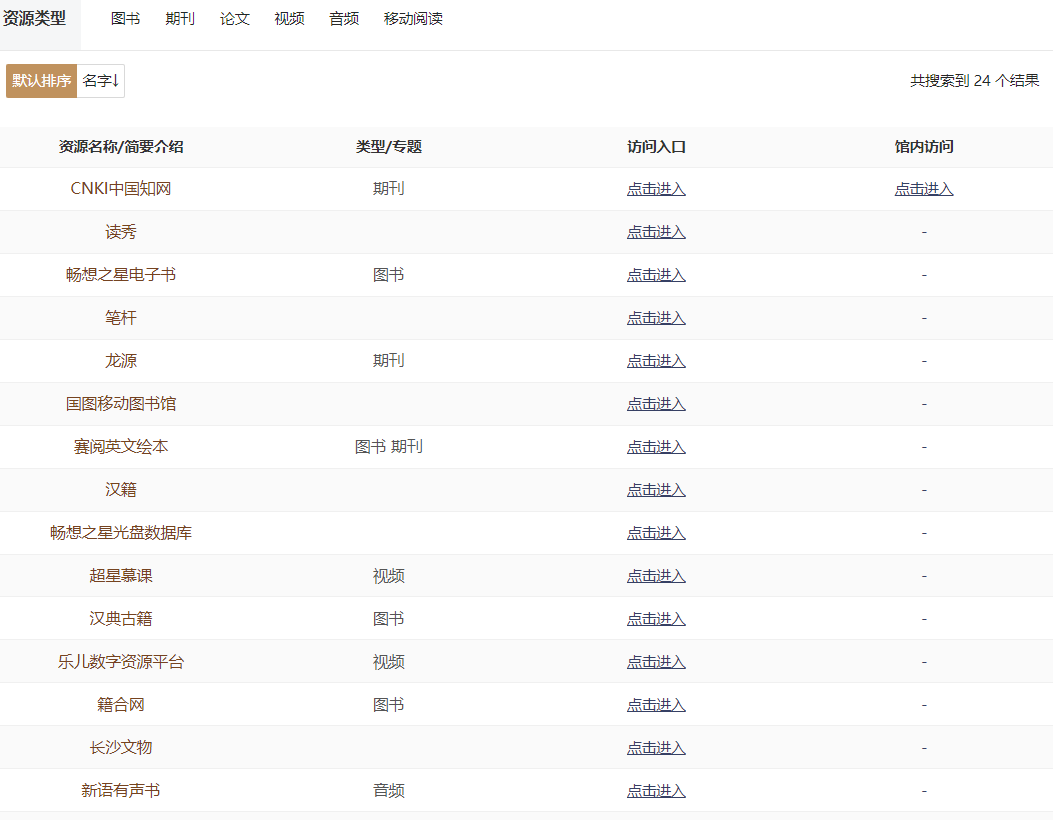The image size is (1053, 820).
Task: Open 超星慕课 resource name
Action: click(x=121, y=576)
